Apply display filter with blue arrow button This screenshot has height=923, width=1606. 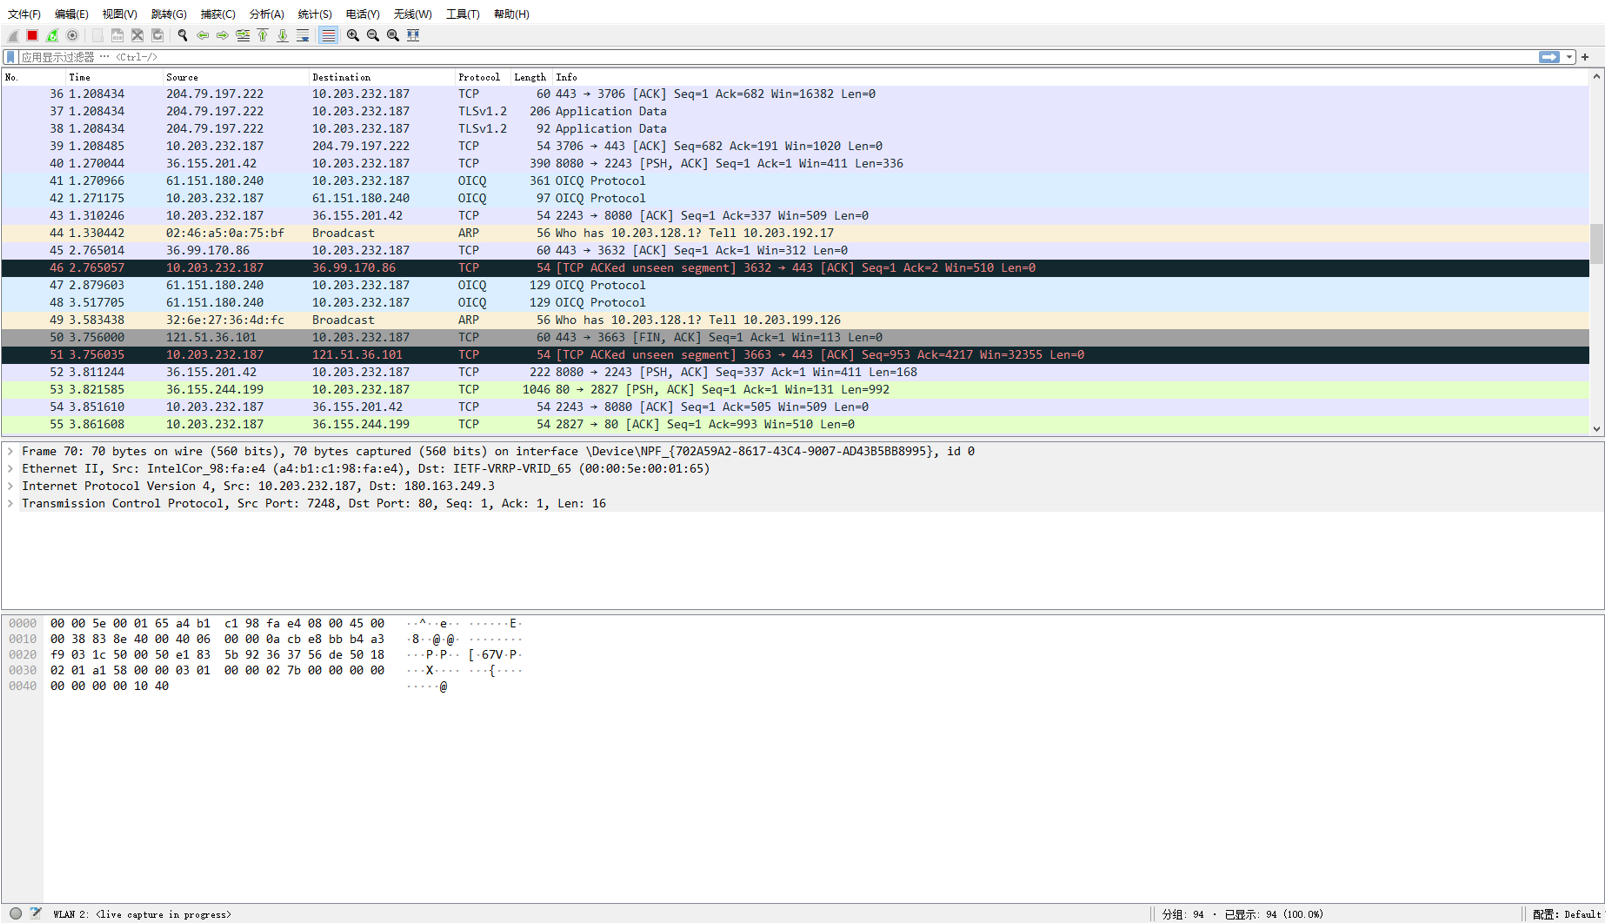(x=1548, y=57)
